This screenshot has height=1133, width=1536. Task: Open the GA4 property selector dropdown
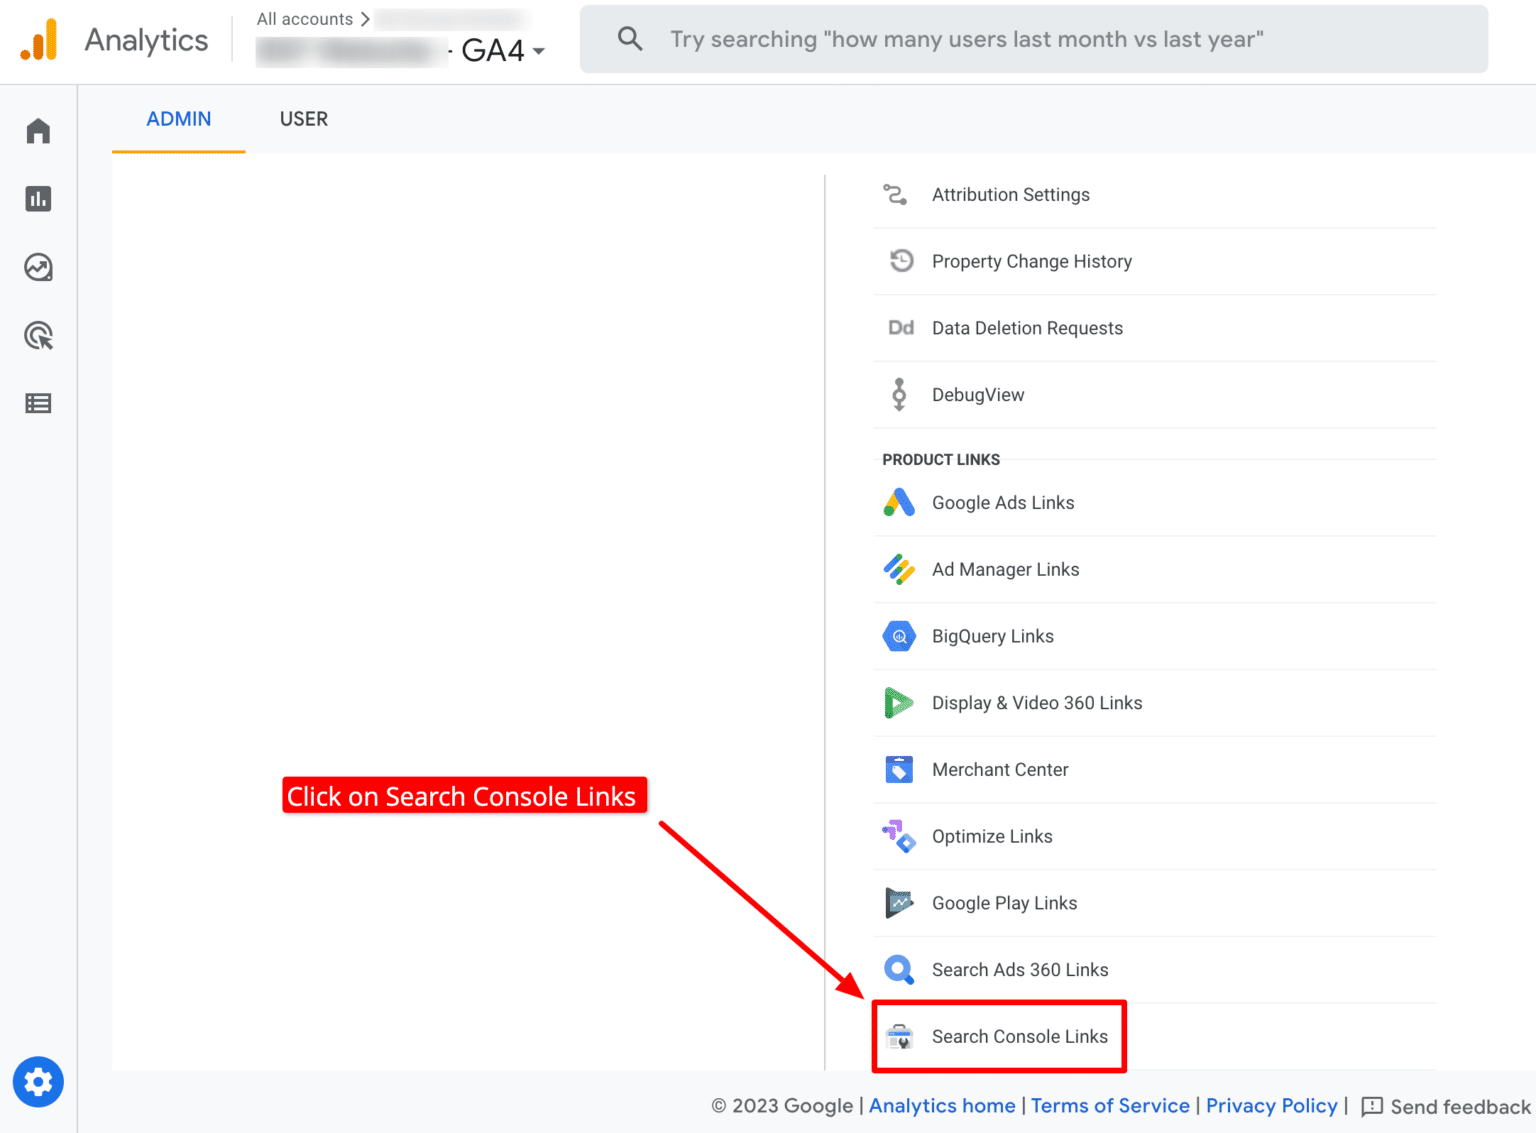(x=537, y=50)
